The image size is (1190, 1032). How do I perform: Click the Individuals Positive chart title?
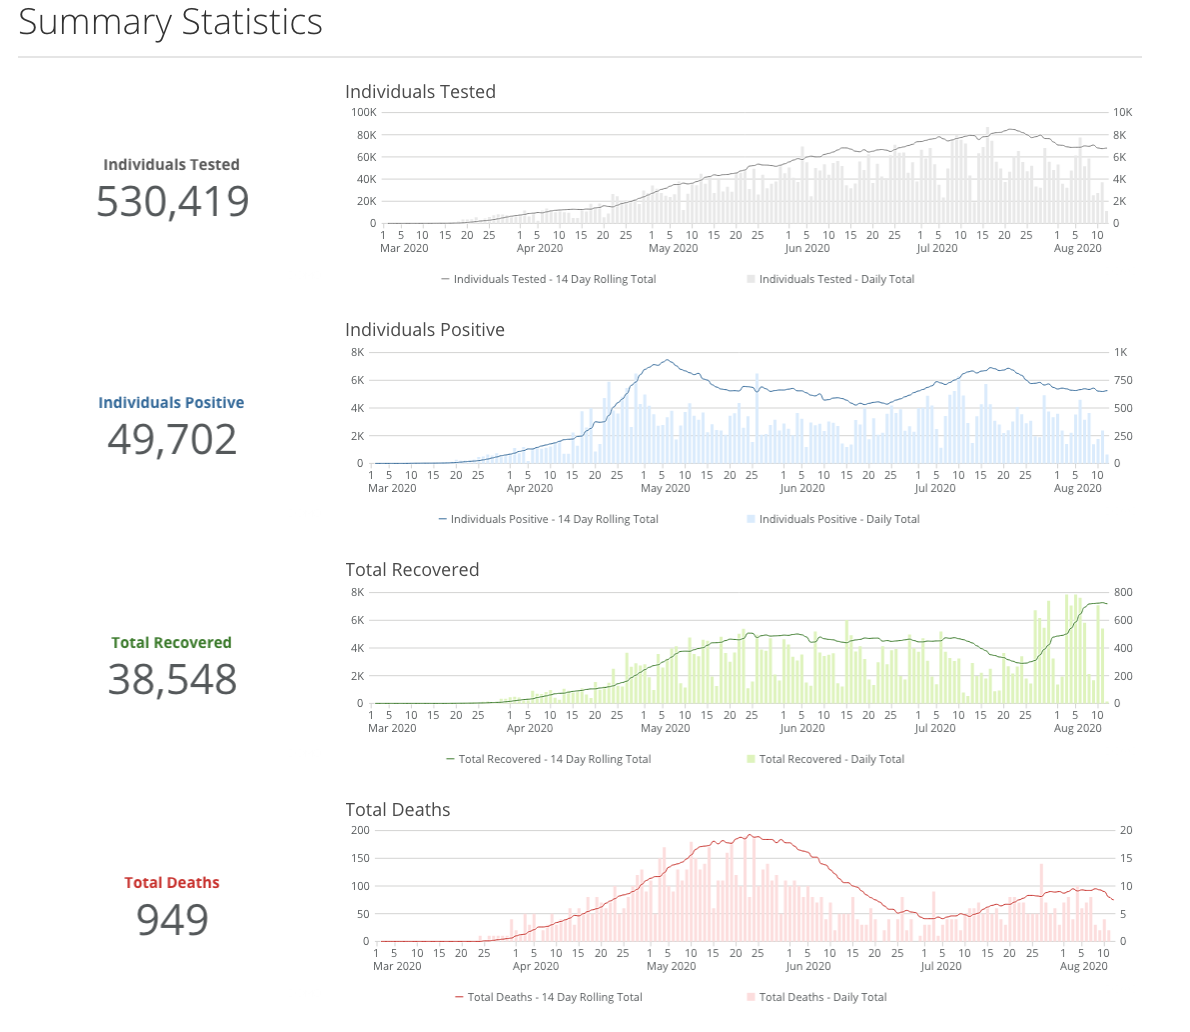(424, 330)
